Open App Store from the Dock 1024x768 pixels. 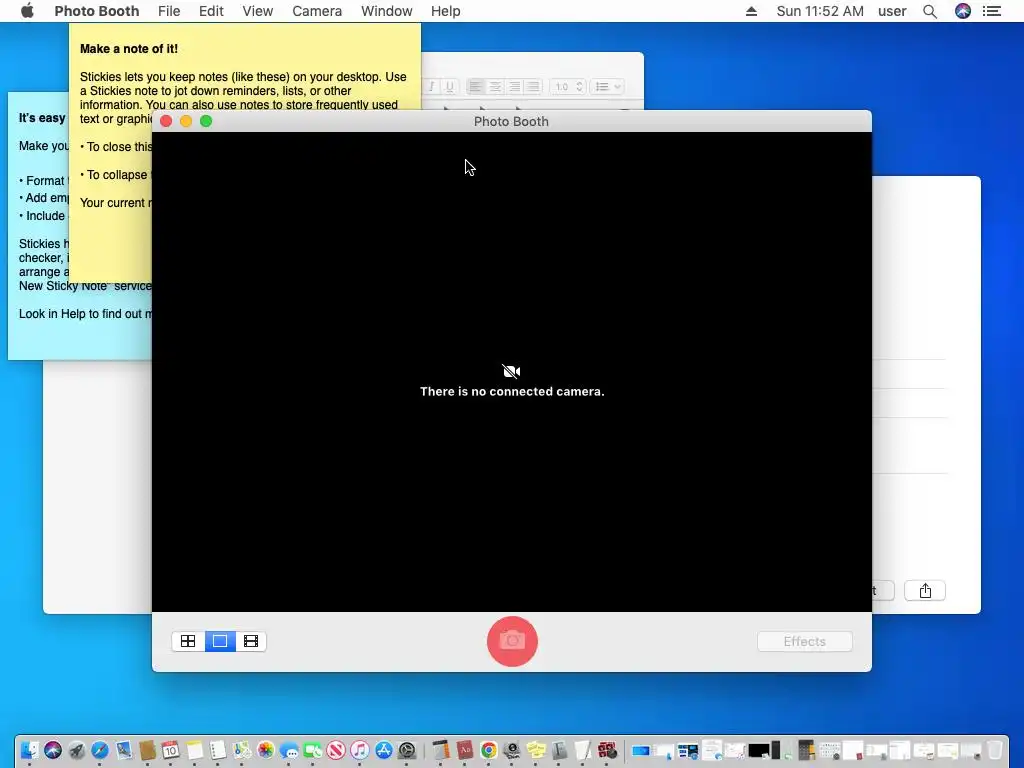[383, 750]
